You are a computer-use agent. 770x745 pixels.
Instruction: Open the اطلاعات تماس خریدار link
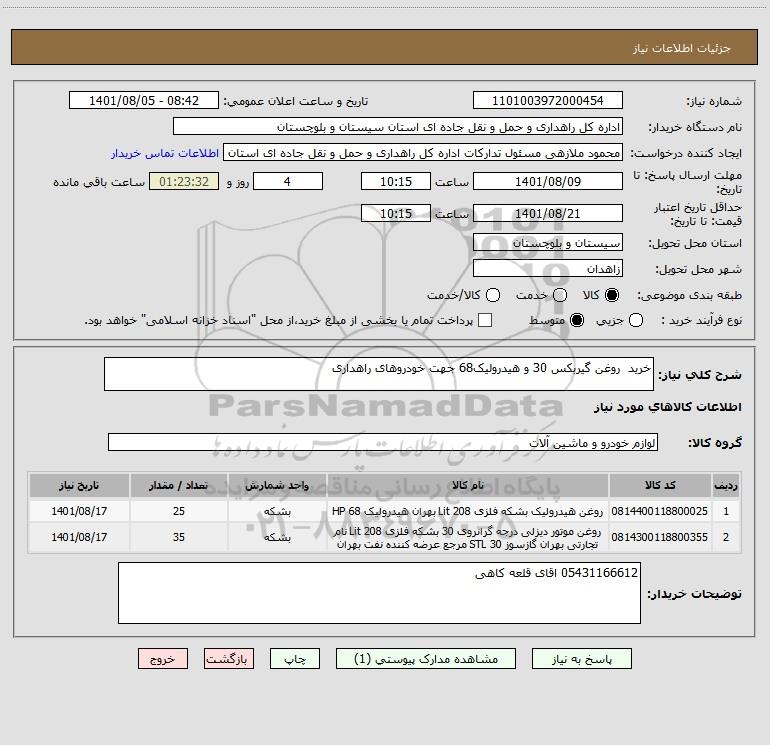tap(165, 153)
